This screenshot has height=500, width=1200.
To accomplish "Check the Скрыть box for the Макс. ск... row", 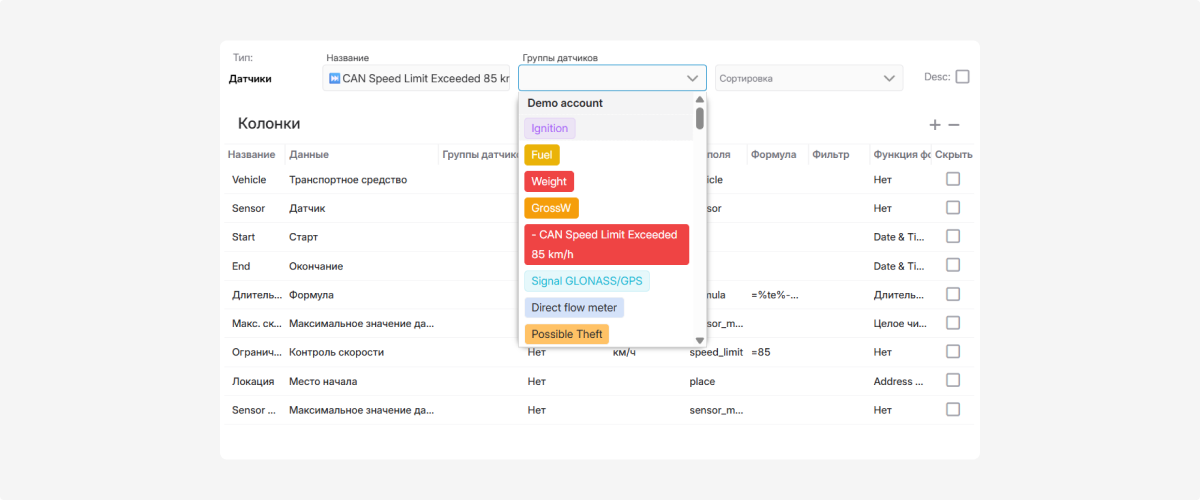I will (953, 322).
